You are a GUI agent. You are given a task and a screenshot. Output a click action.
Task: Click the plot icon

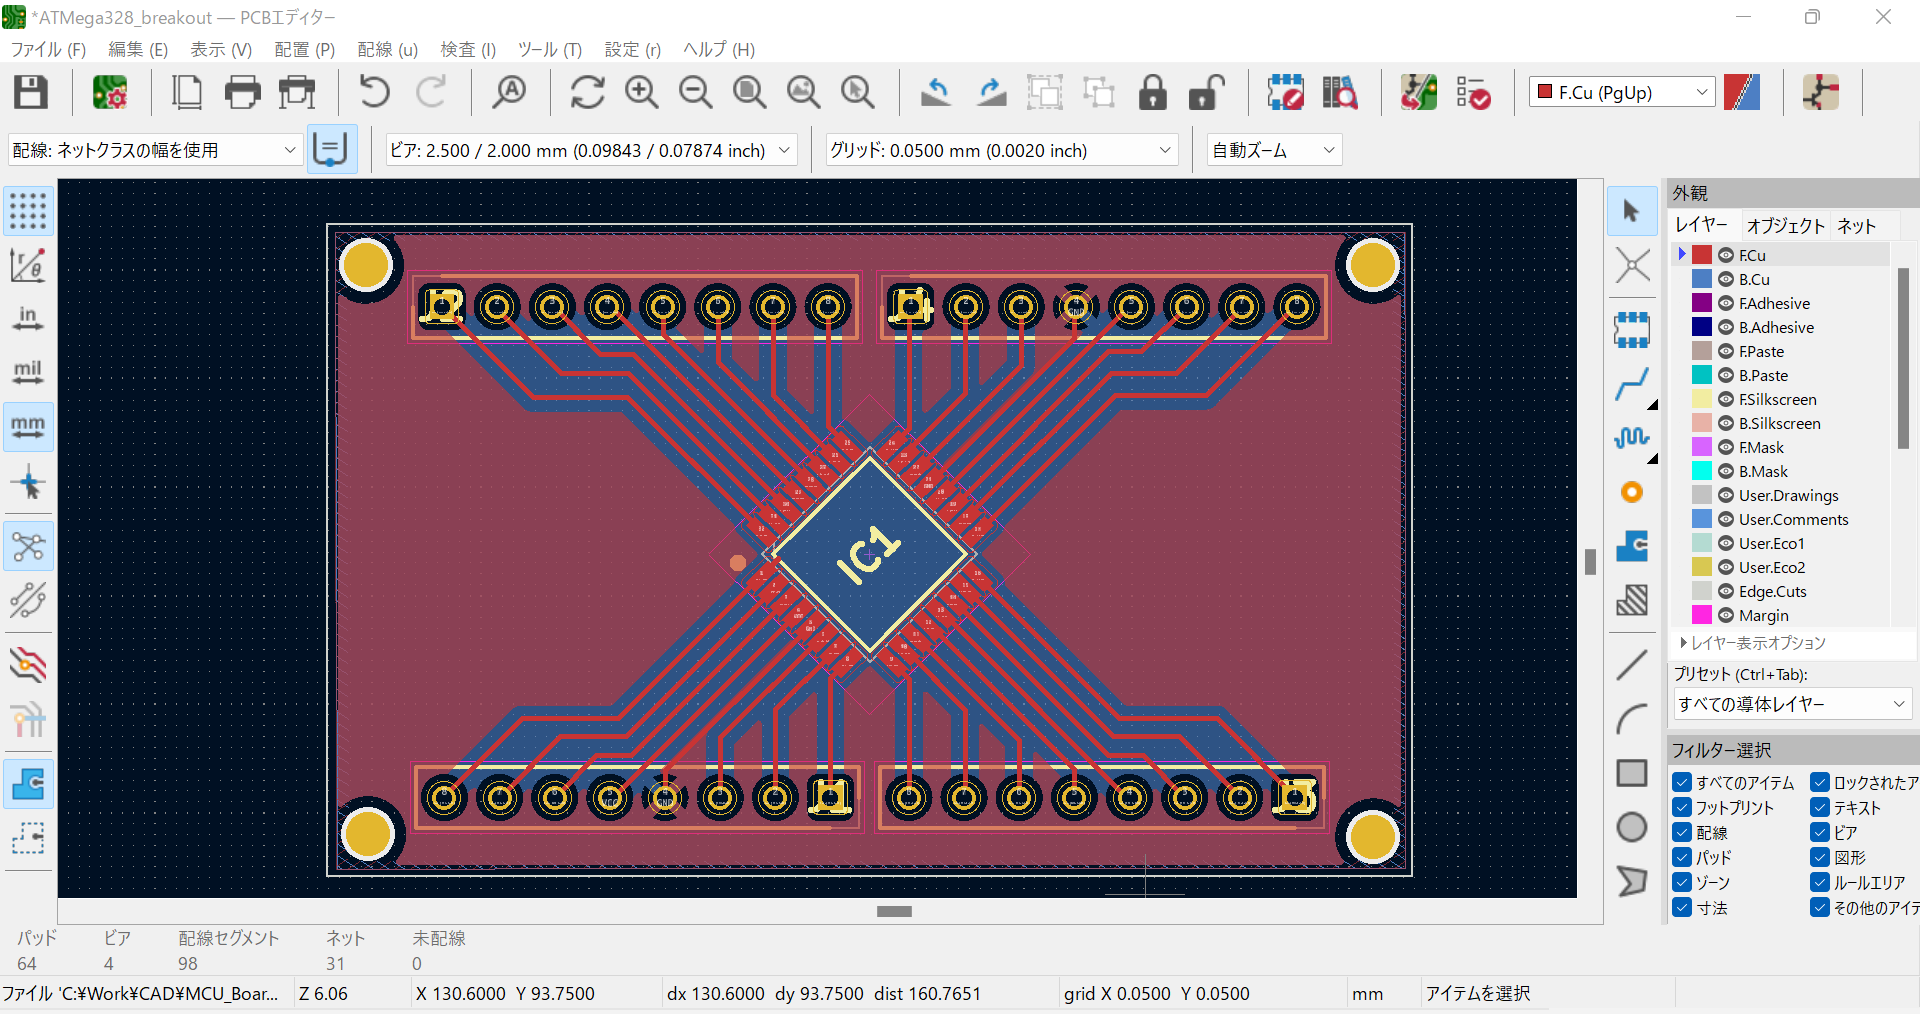click(297, 92)
